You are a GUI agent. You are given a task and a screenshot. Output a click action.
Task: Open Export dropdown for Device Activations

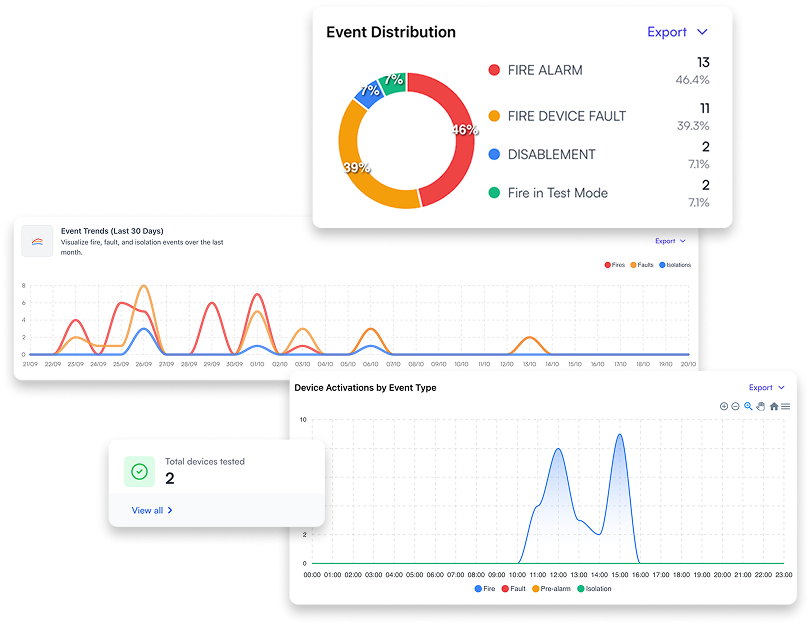coord(766,387)
